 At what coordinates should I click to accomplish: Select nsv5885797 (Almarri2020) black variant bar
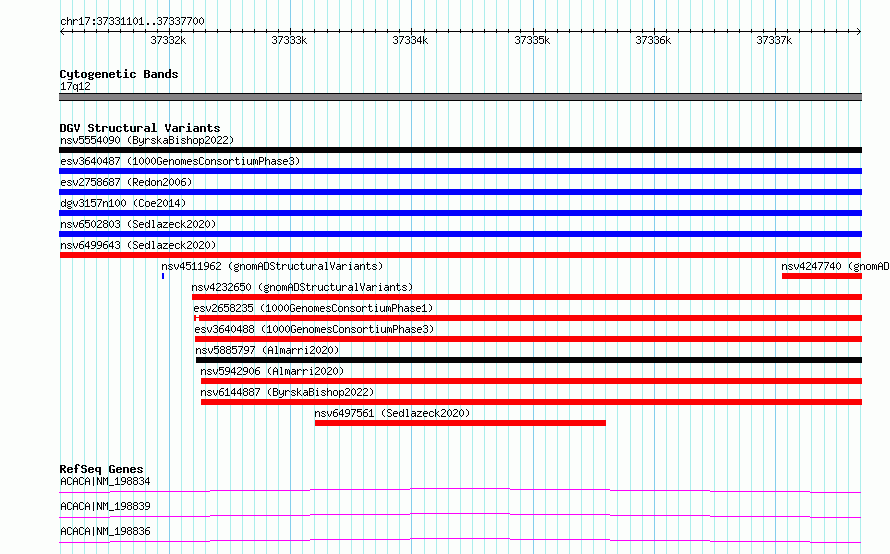coord(529,360)
